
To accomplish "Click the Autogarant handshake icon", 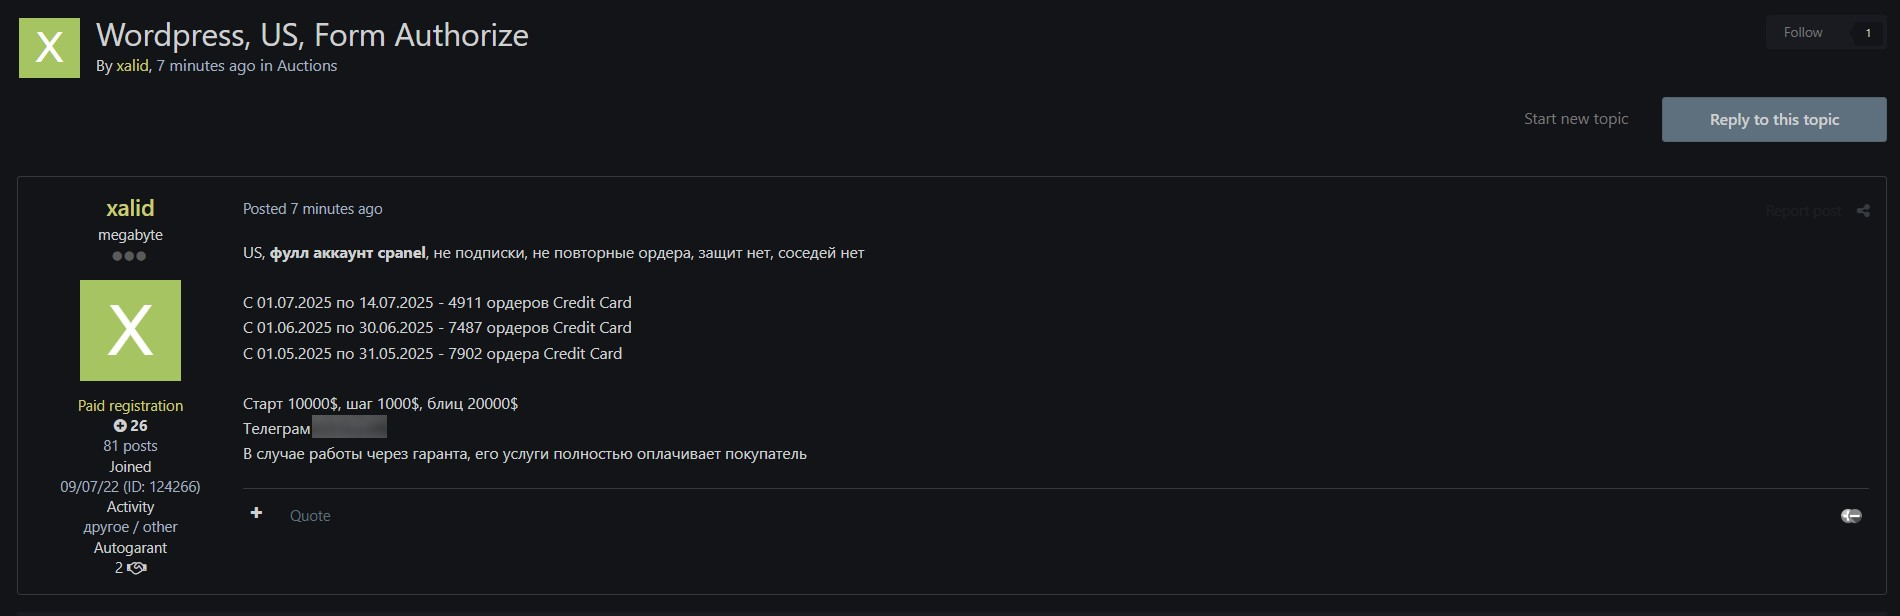I will 137,568.
